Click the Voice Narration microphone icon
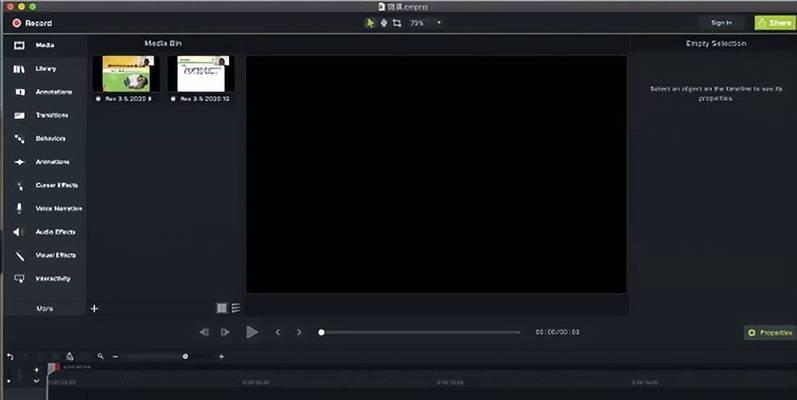Image resolution: width=797 pixels, height=400 pixels. coord(19,208)
